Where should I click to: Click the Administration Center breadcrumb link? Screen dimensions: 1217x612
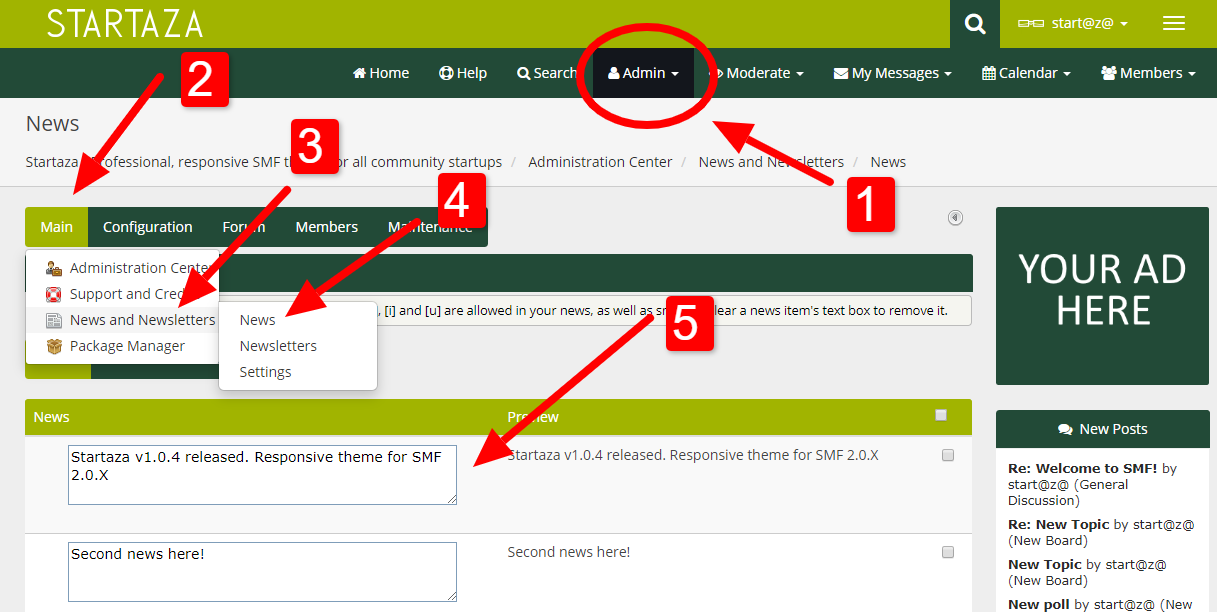[x=600, y=162]
